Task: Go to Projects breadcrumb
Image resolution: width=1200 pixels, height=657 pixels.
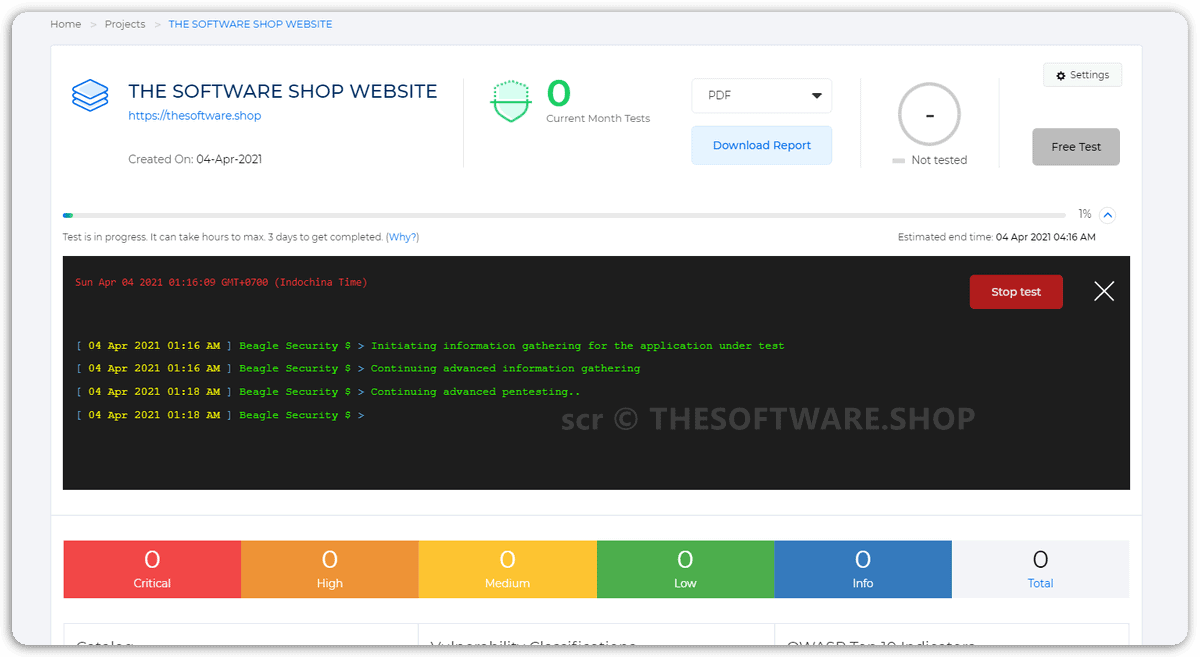Action: (125, 24)
